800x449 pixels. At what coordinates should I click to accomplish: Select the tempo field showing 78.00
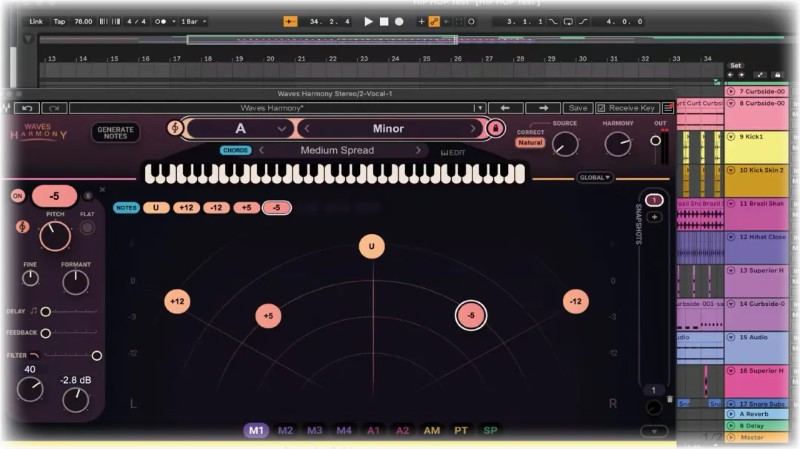coord(83,21)
